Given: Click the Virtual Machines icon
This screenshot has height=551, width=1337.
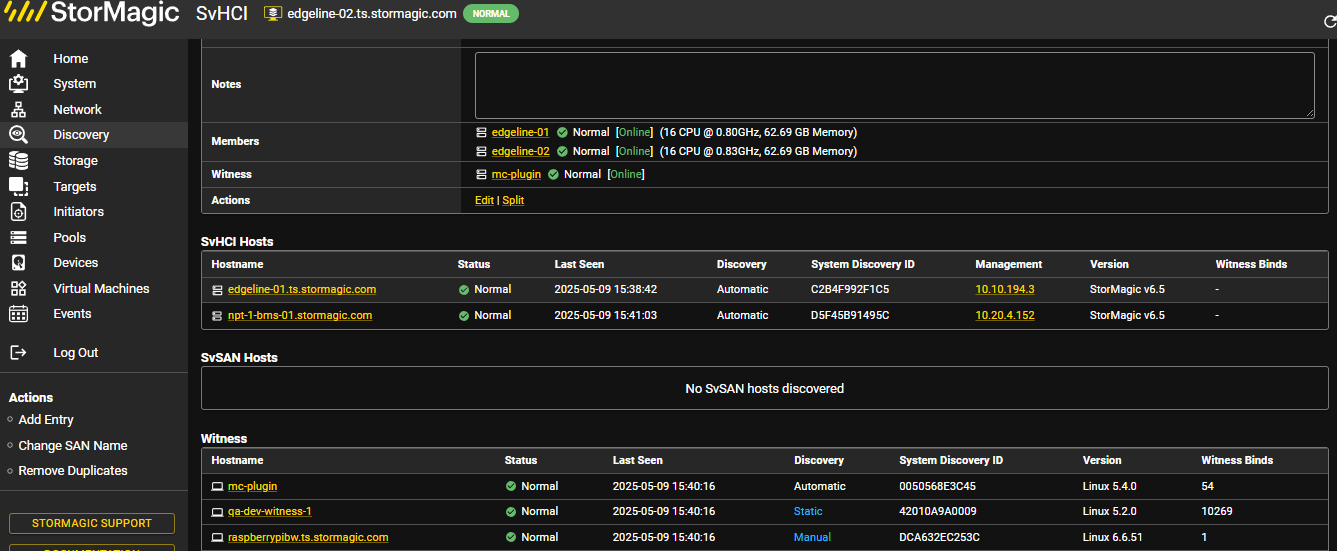Looking at the screenshot, I should pyautogui.click(x=18, y=288).
